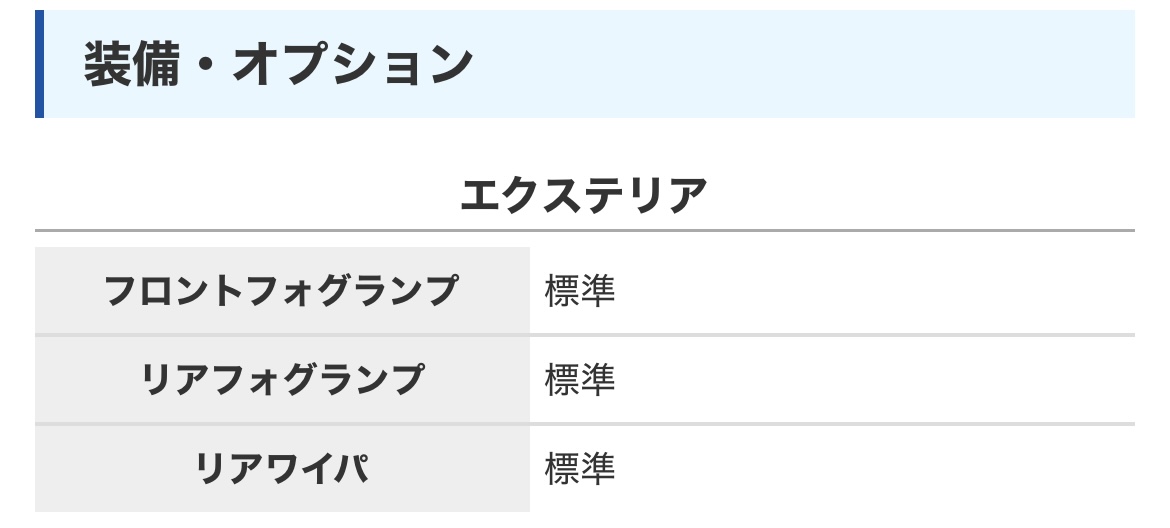Click the separator between フロントフォグランプ and リアフォグランプ values
The height and width of the screenshot is (528, 1170).
[x=832, y=335]
